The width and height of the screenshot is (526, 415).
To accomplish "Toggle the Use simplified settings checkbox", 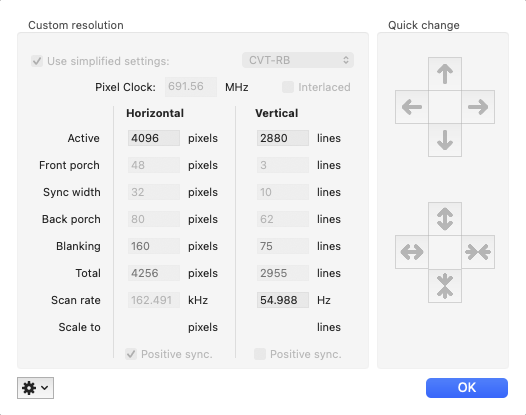I will coord(37,61).
